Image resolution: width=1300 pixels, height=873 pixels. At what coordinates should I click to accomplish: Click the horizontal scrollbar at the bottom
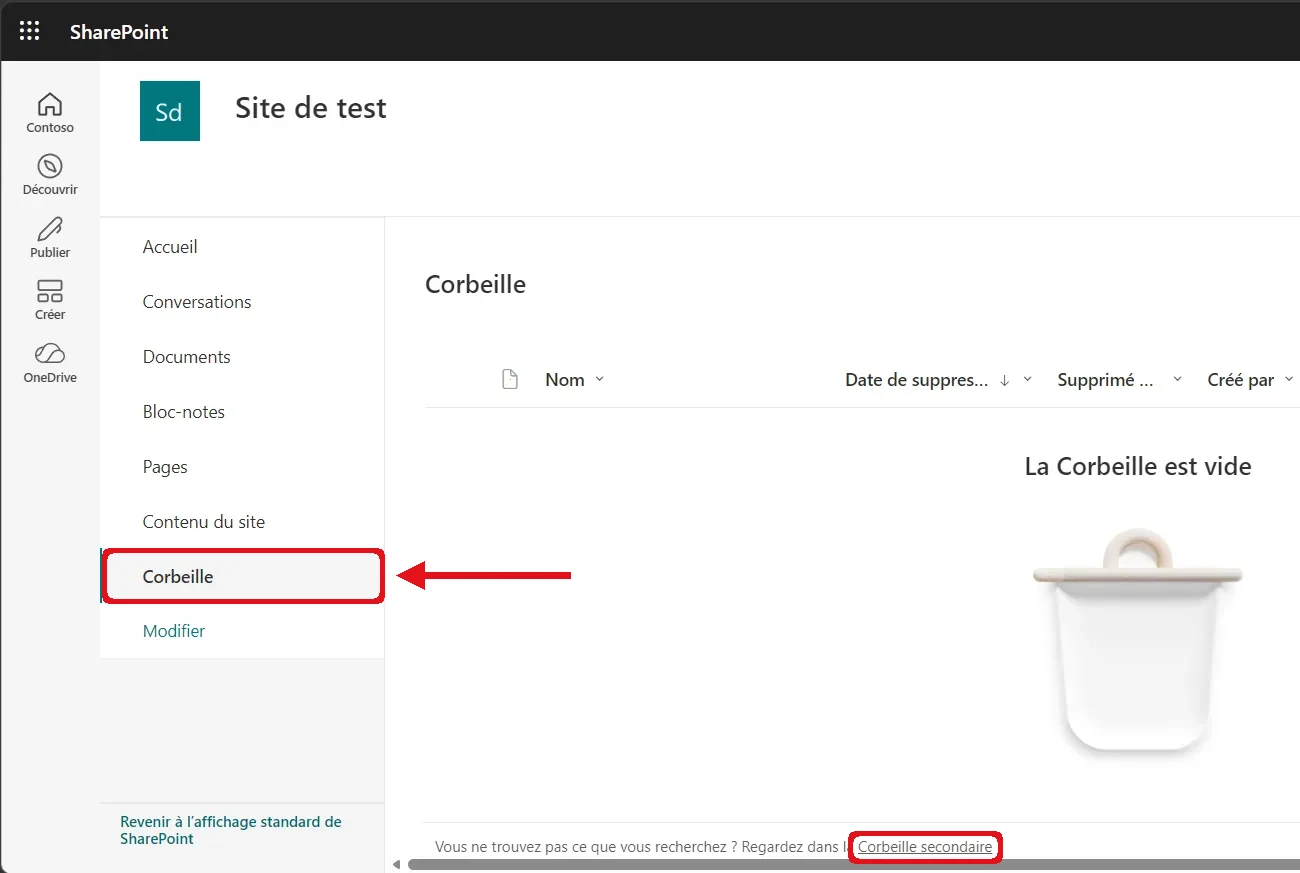click(854, 865)
